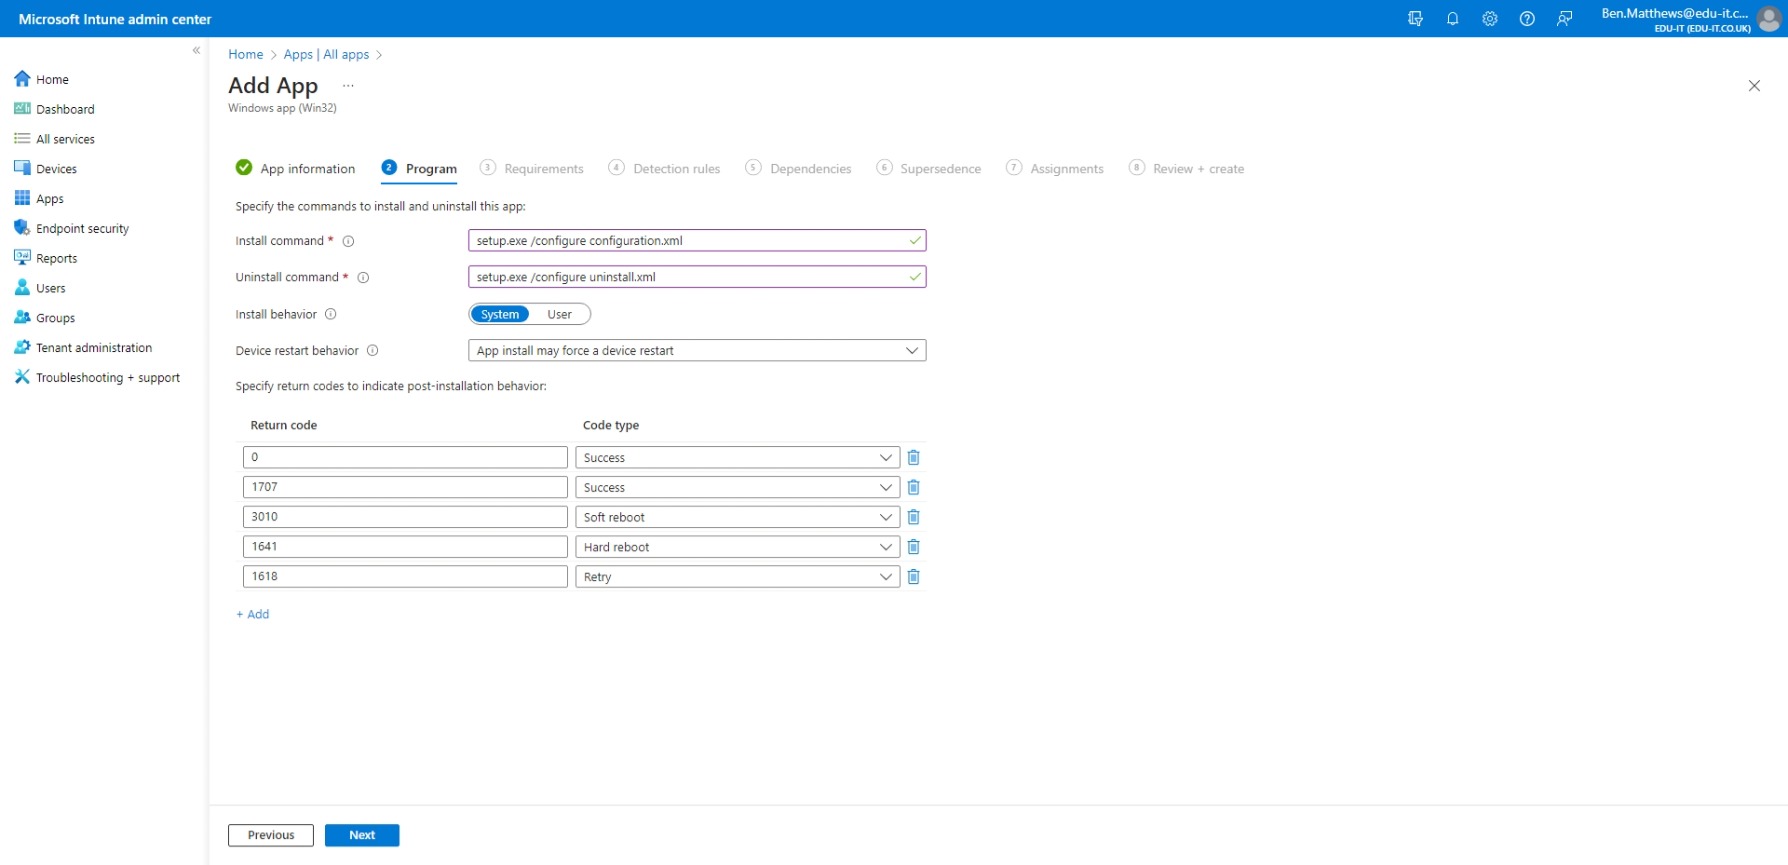Click the Endpoint security shield icon
This screenshot has height=865, width=1788.
click(x=22, y=228)
